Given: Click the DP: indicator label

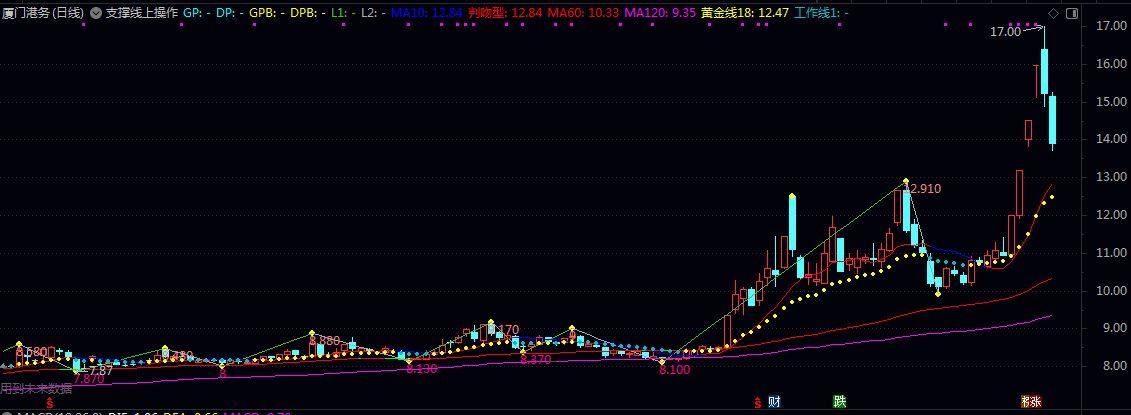Looking at the screenshot, I should 230,13.
